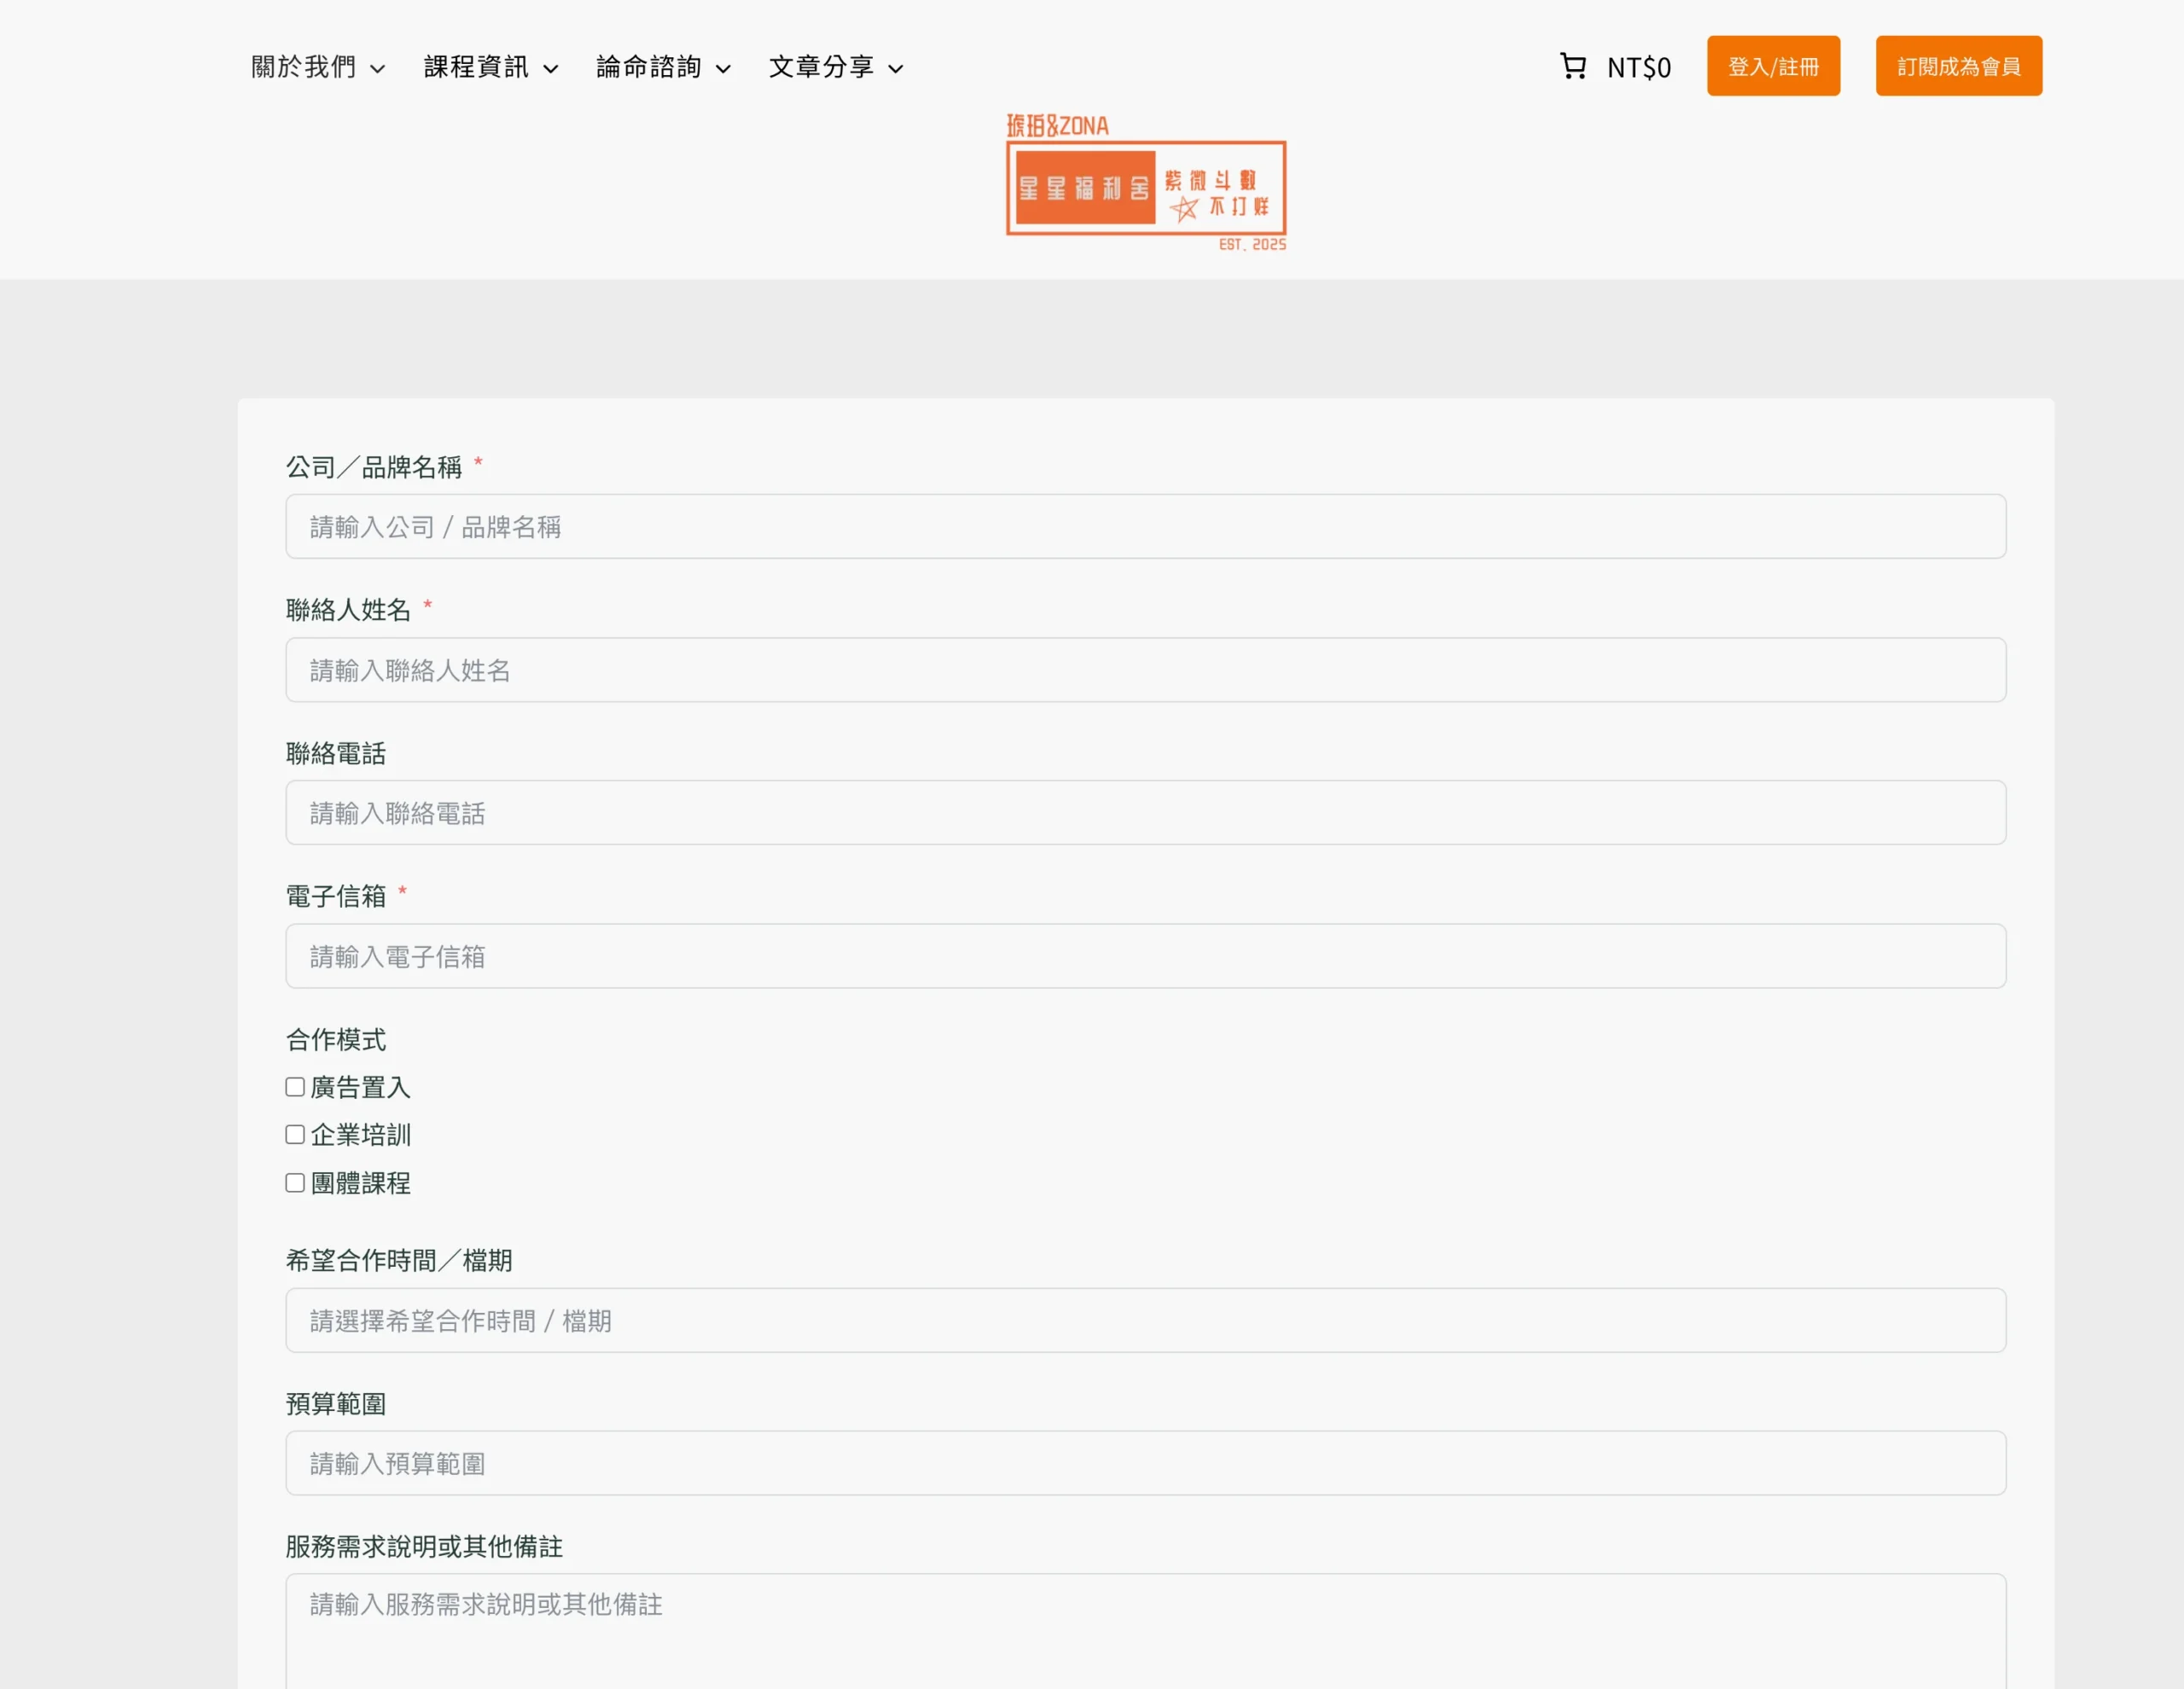The height and width of the screenshot is (1689, 2184).
Task: Click the 登入/註冊 button
Action: click(x=1773, y=66)
